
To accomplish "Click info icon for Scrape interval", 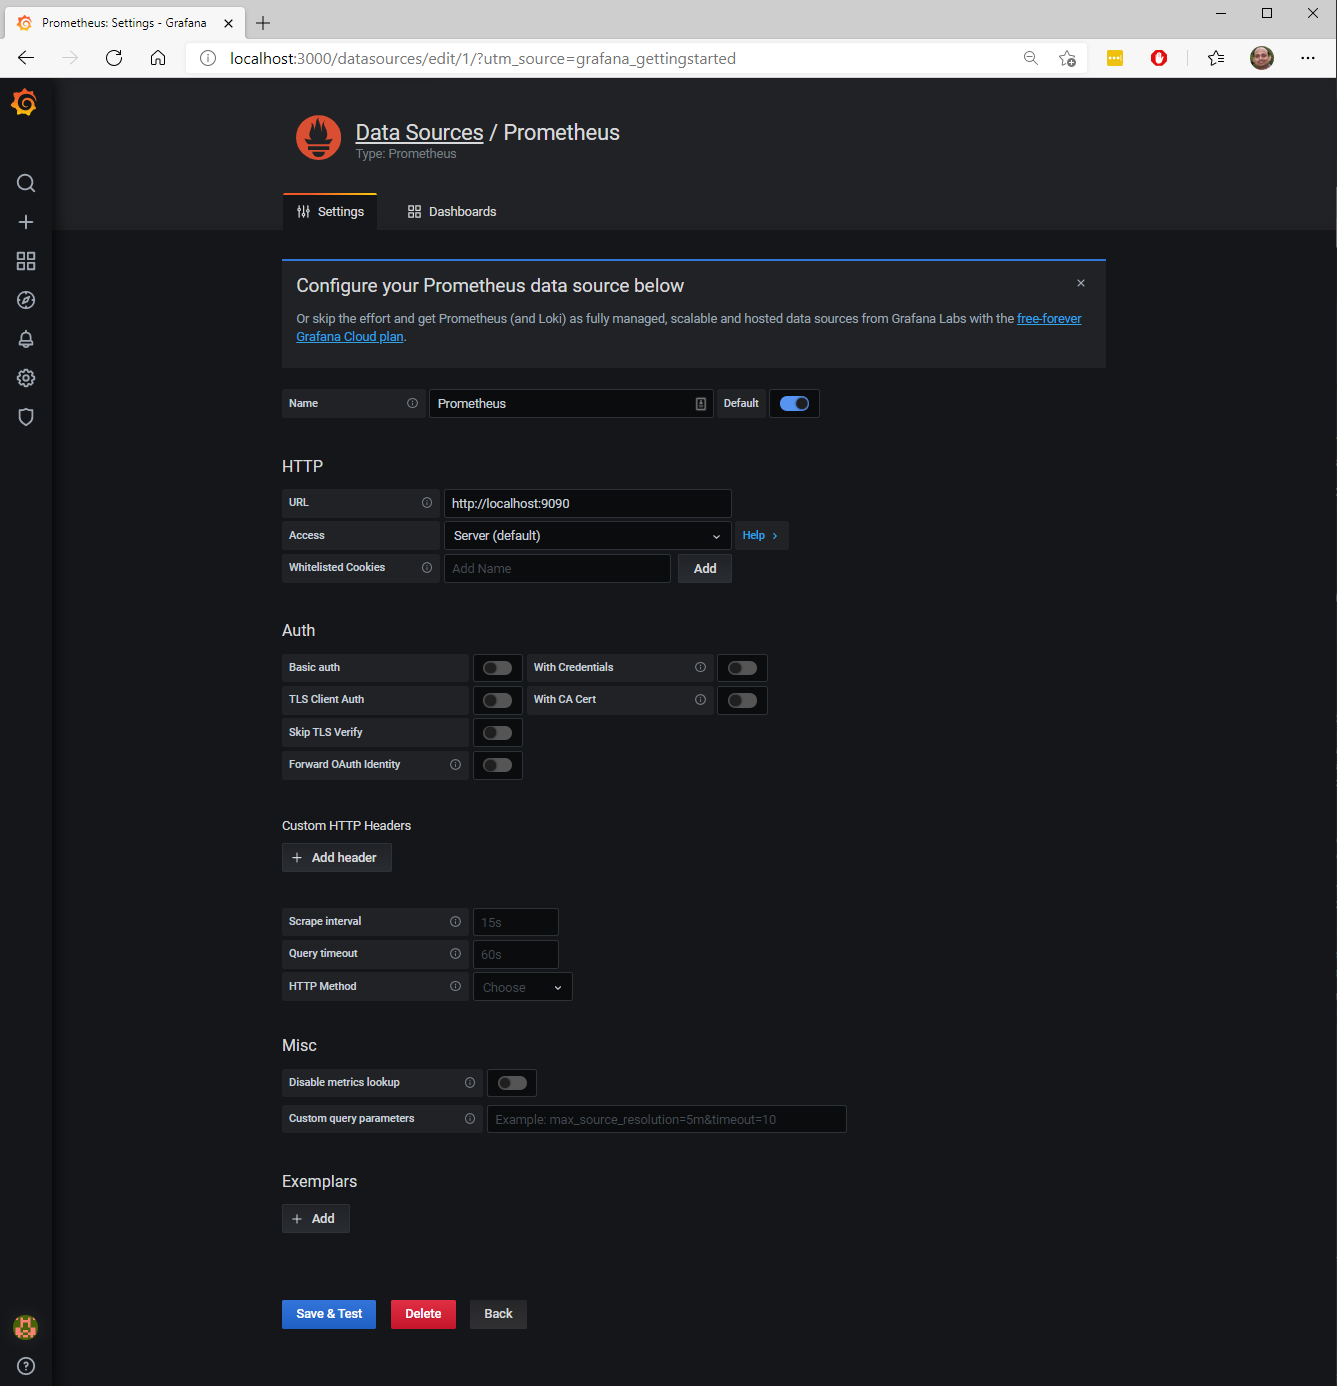I will click(x=455, y=921).
